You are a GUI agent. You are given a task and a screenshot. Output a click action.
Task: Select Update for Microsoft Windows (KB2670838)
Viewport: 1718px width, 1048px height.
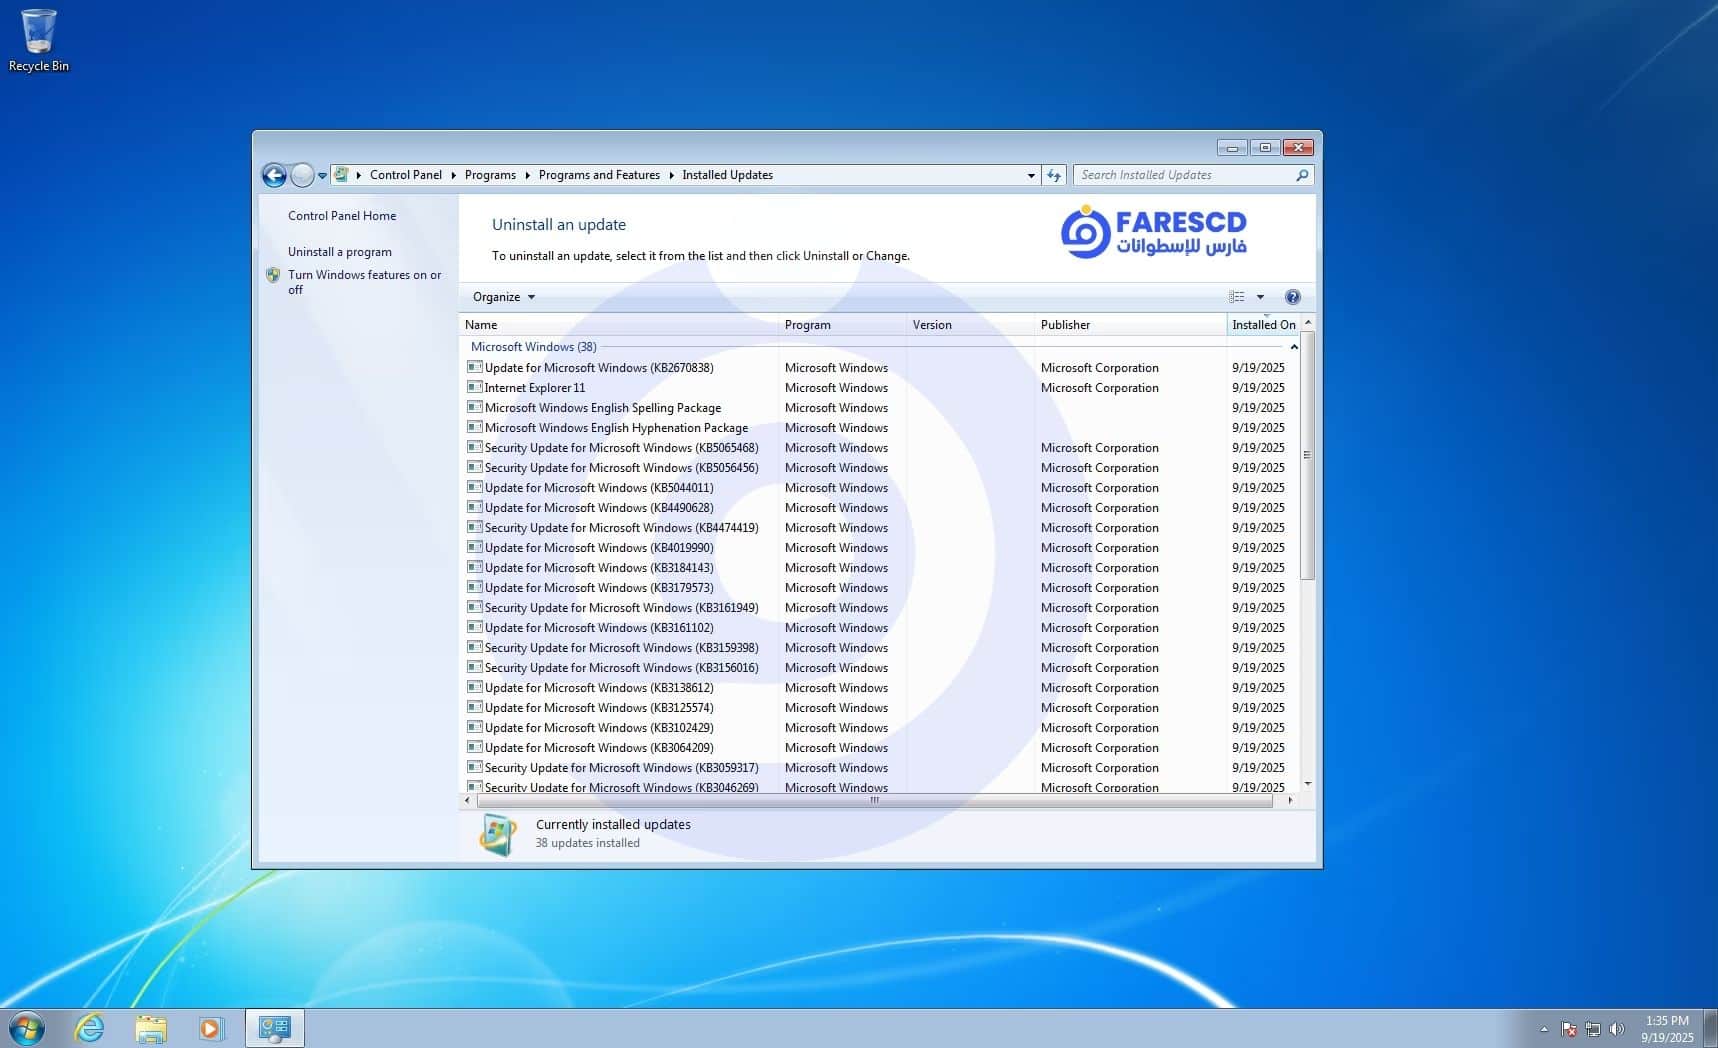coord(880,368)
